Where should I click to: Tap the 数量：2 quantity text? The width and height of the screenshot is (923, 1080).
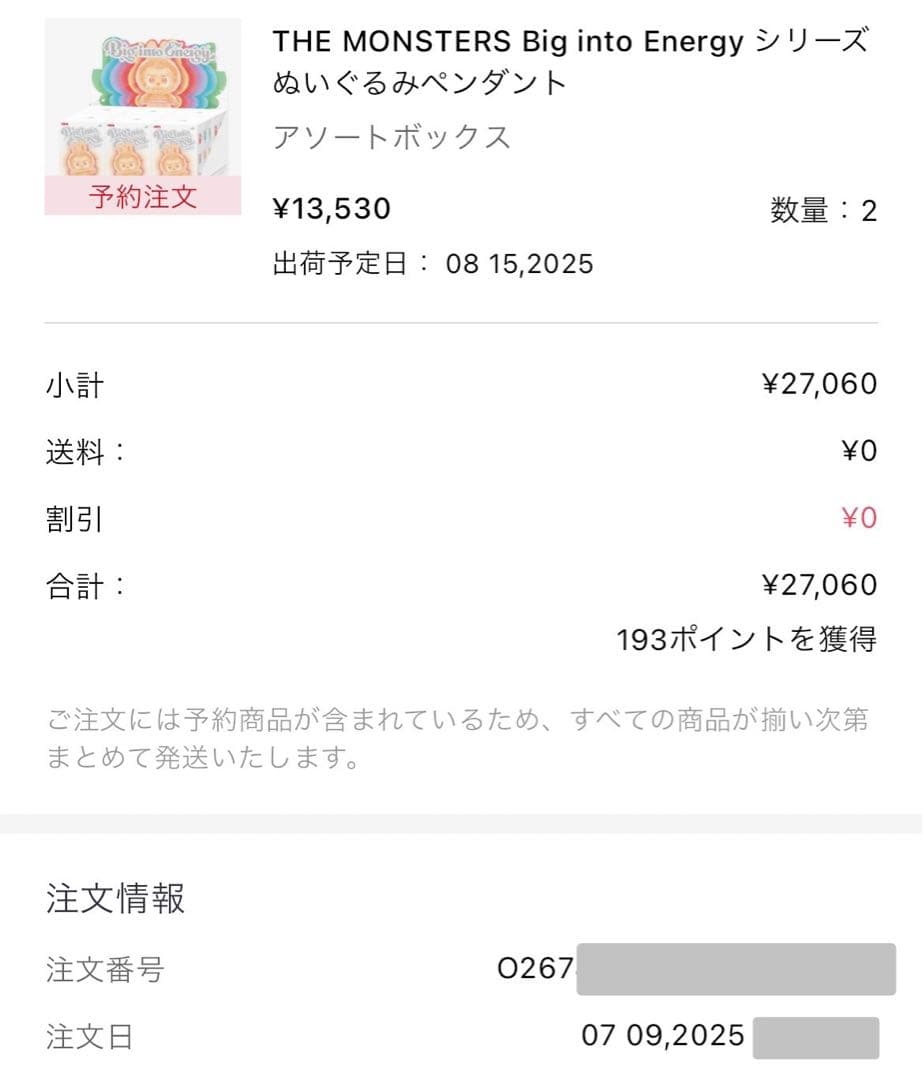click(823, 210)
